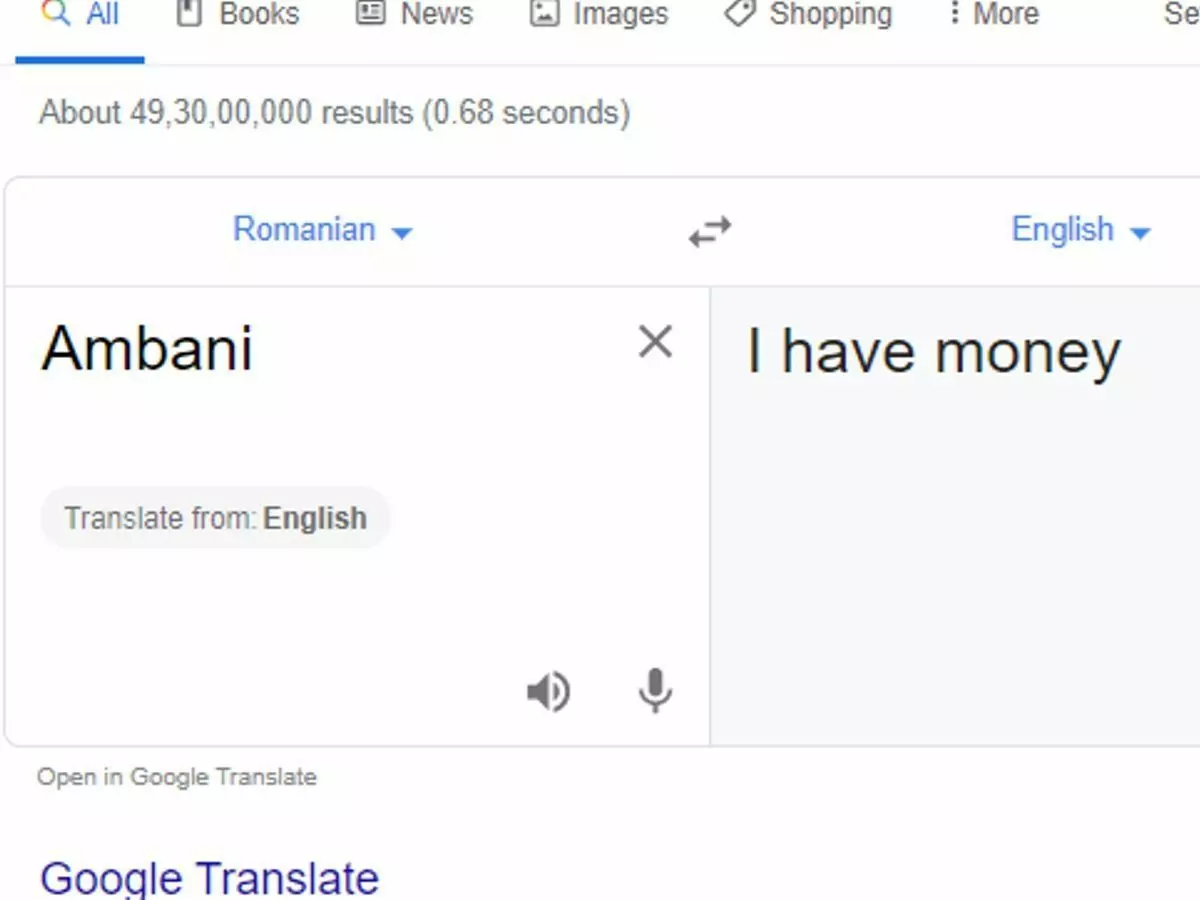
Task: Click the swap languages arrows icon
Action: [x=710, y=231]
